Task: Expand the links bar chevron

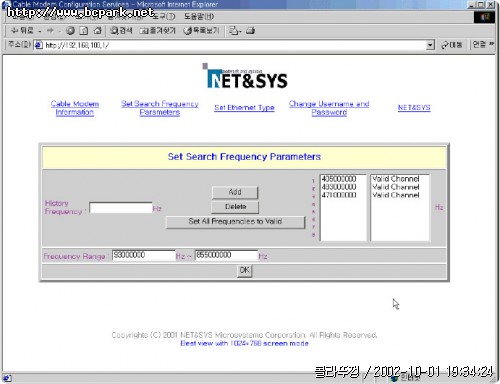Action: pos(491,44)
